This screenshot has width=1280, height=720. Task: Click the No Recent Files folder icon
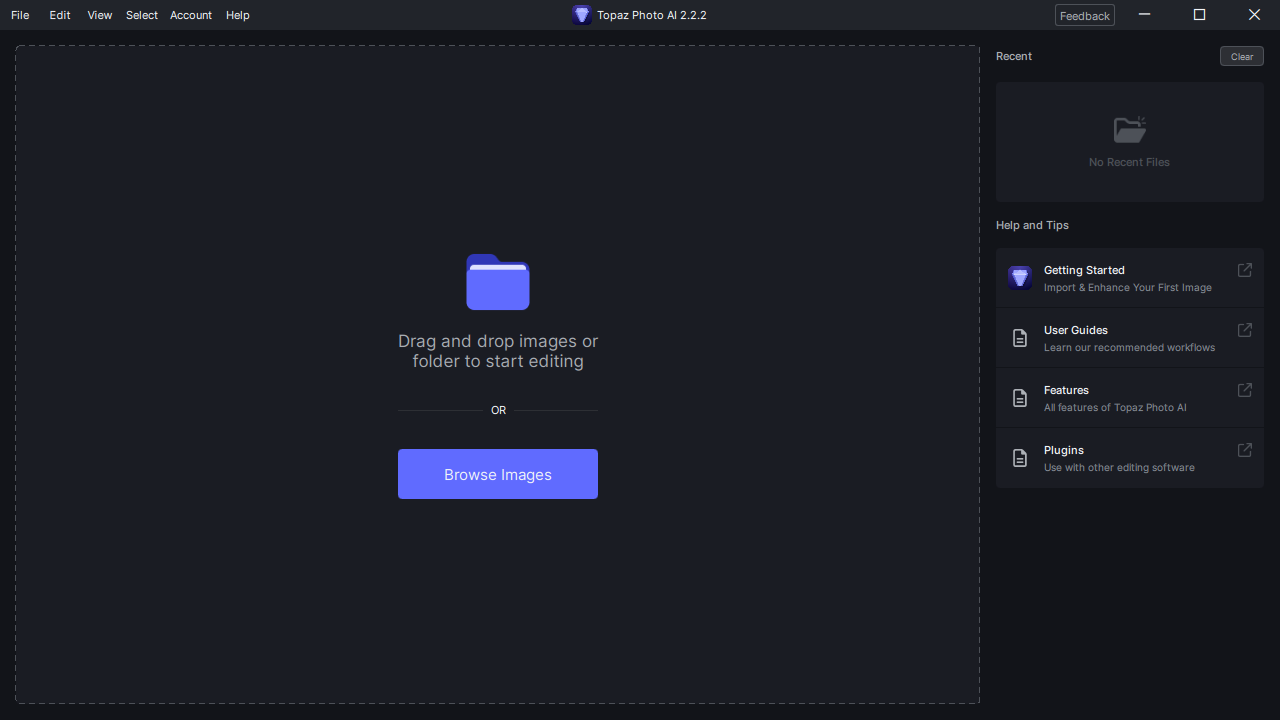click(x=1129, y=130)
